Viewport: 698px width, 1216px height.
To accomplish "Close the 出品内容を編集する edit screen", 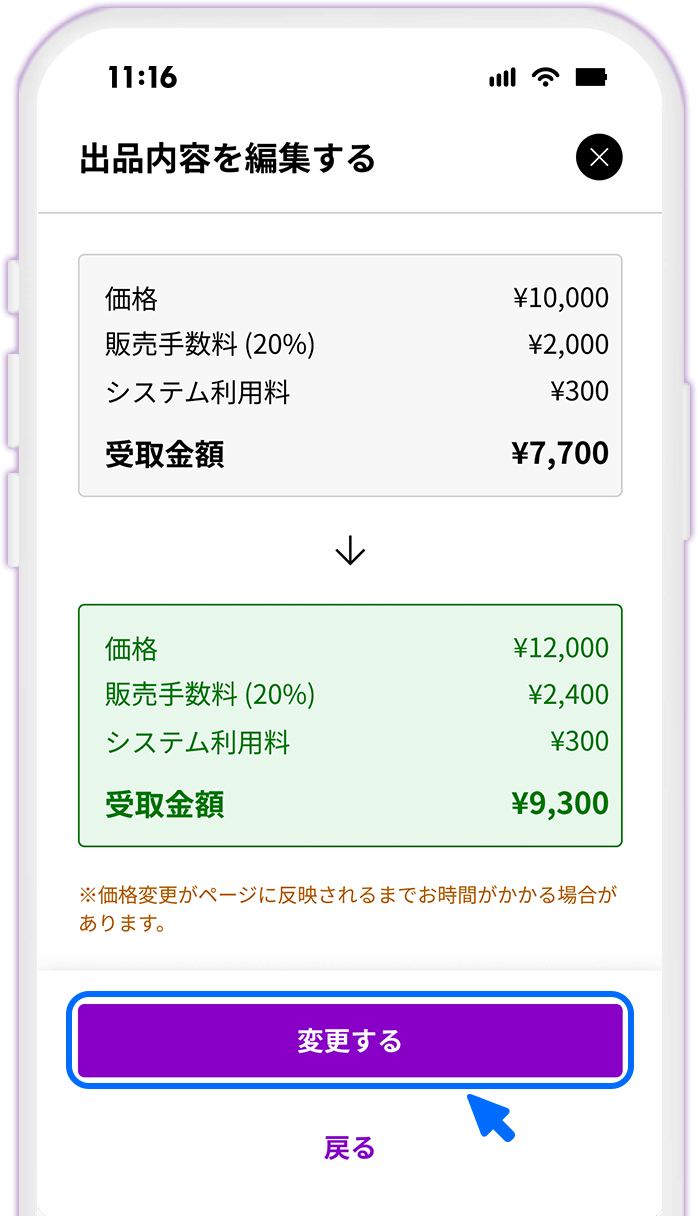I will (x=599, y=157).
